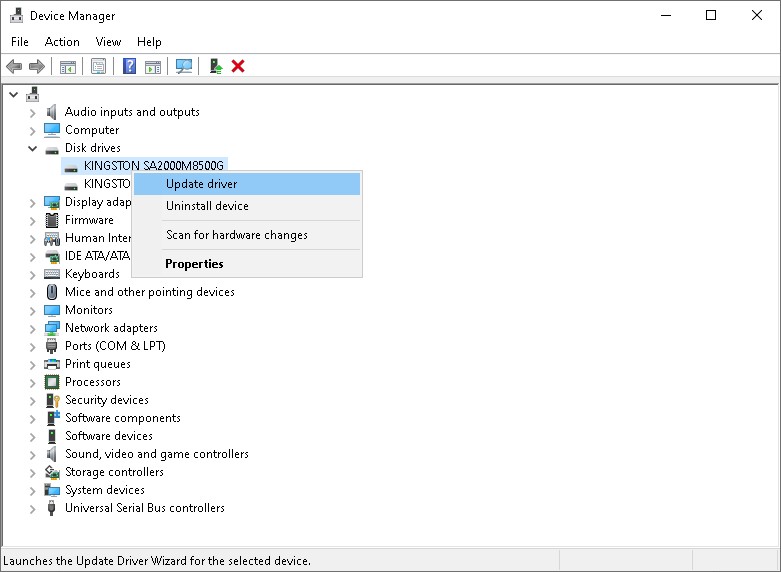Select the Monitors category label
Screen dimensions: 781x572
tap(89, 310)
